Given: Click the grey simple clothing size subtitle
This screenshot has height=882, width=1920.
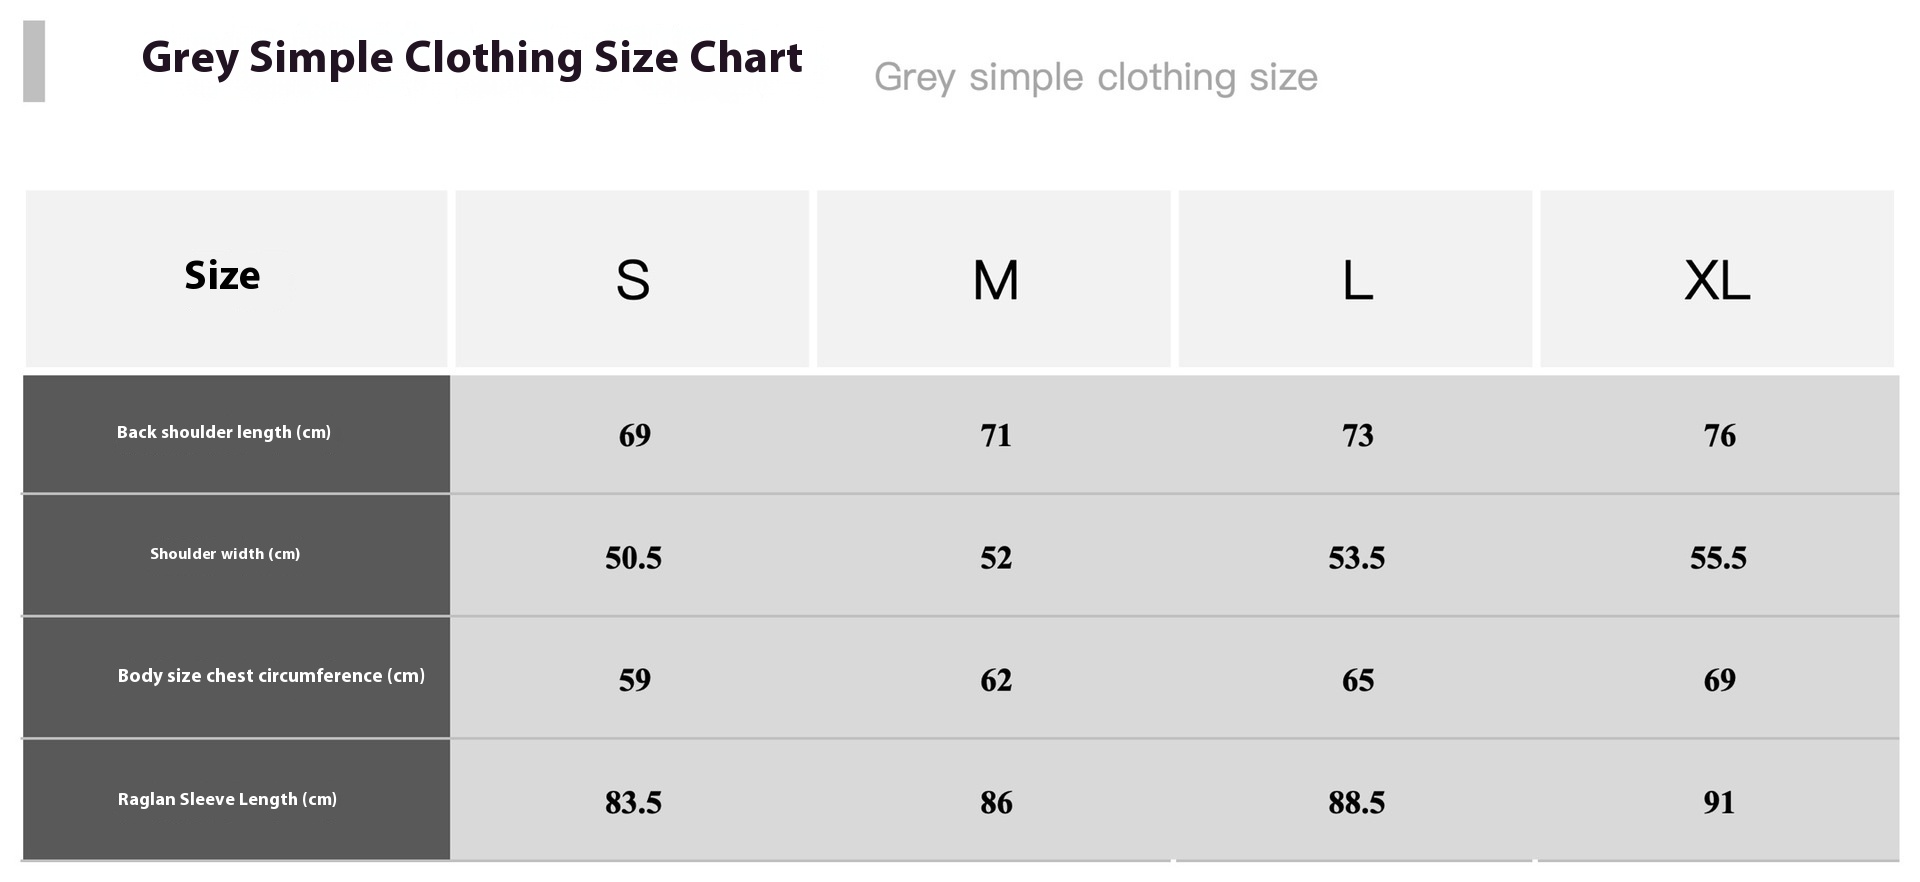Looking at the screenshot, I should click(x=1096, y=77).
